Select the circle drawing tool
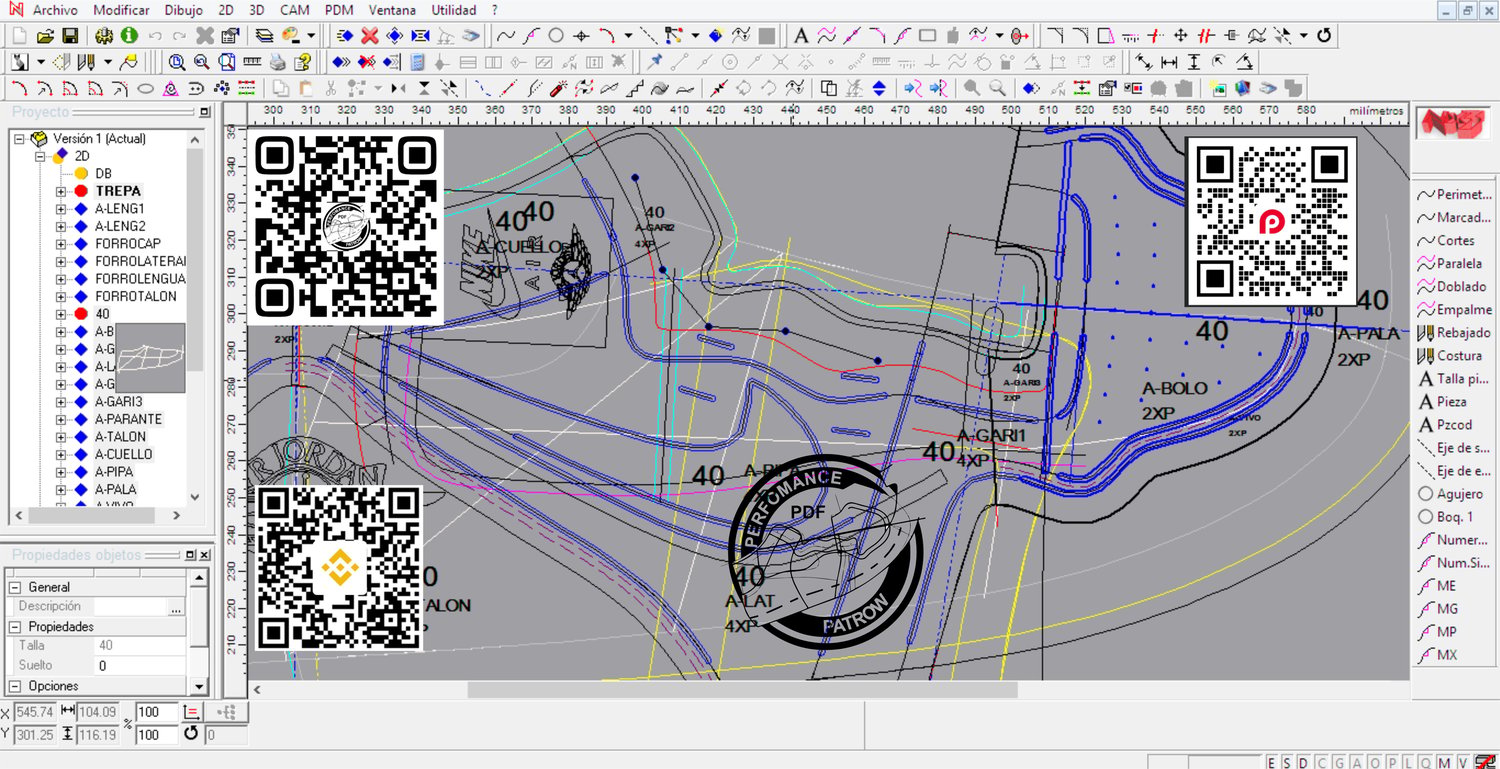The height and width of the screenshot is (769, 1500). click(x=556, y=36)
